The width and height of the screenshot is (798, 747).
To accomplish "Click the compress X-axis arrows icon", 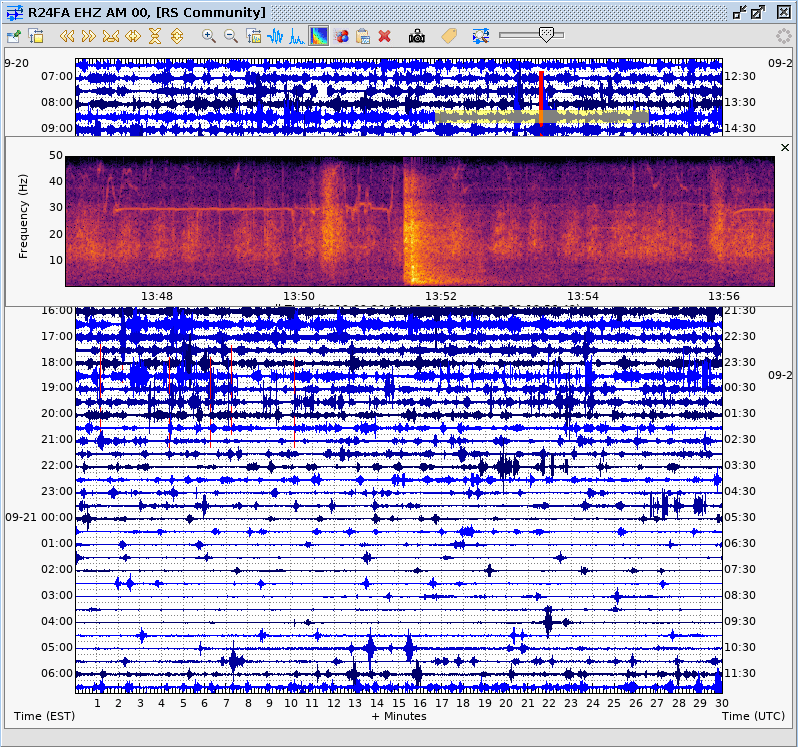I will [110, 36].
